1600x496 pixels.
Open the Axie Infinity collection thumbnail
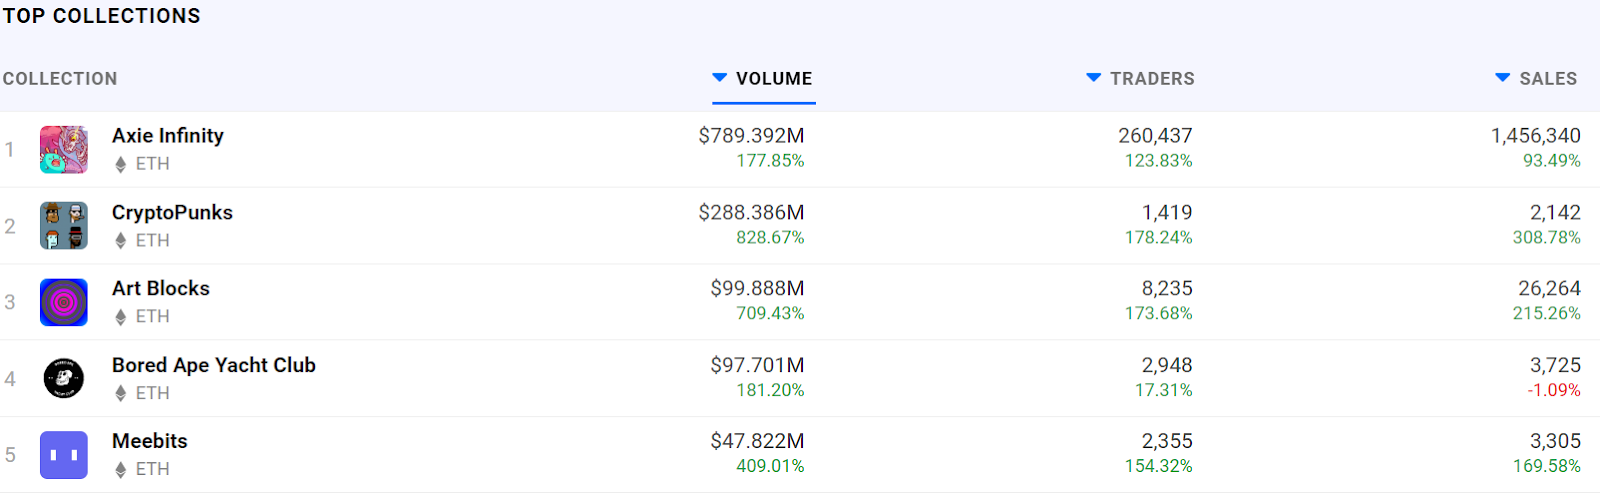[x=64, y=150]
